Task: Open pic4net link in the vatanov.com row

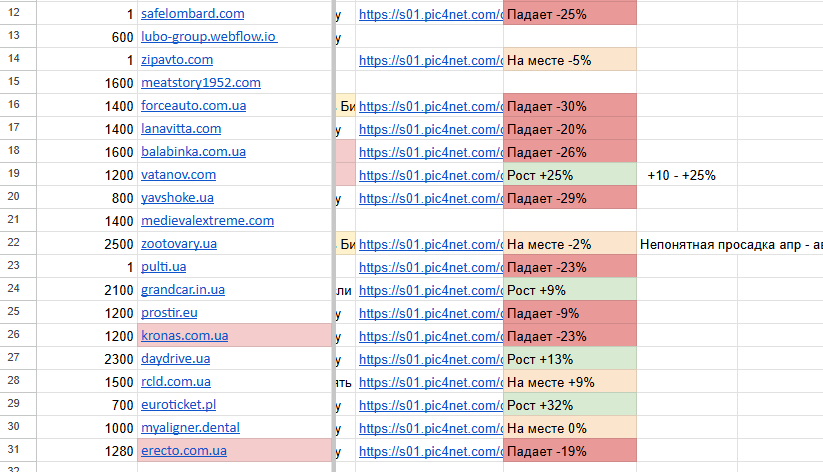Action: point(430,175)
